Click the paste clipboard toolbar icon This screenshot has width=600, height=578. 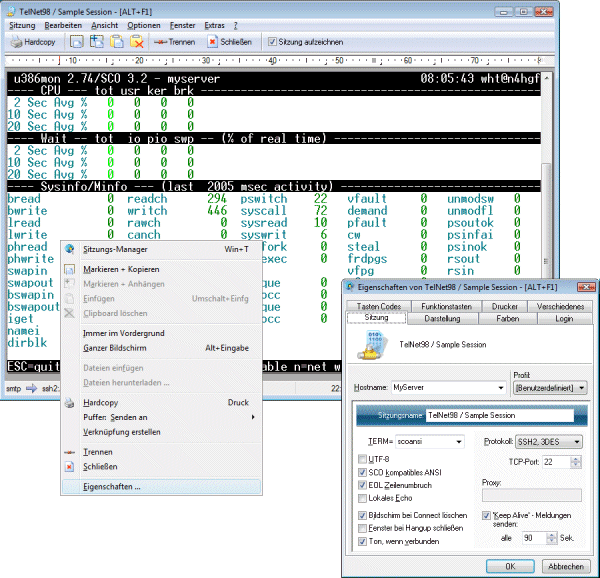(x=116, y=42)
